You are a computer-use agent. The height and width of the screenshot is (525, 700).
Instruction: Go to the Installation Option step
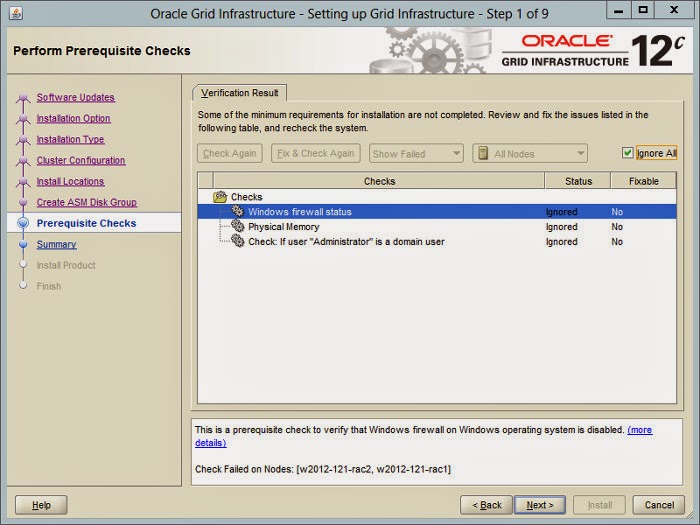coord(73,118)
